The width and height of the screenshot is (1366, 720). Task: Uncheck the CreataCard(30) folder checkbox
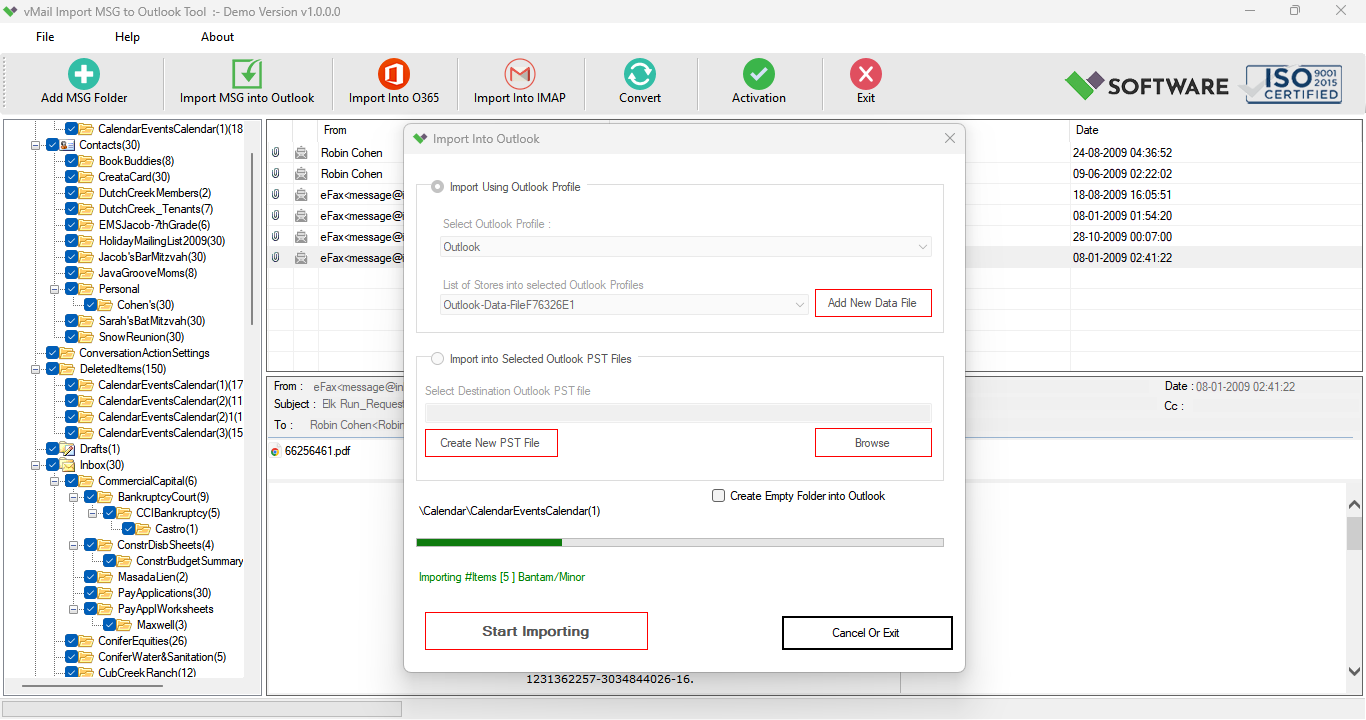pos(72,177)
